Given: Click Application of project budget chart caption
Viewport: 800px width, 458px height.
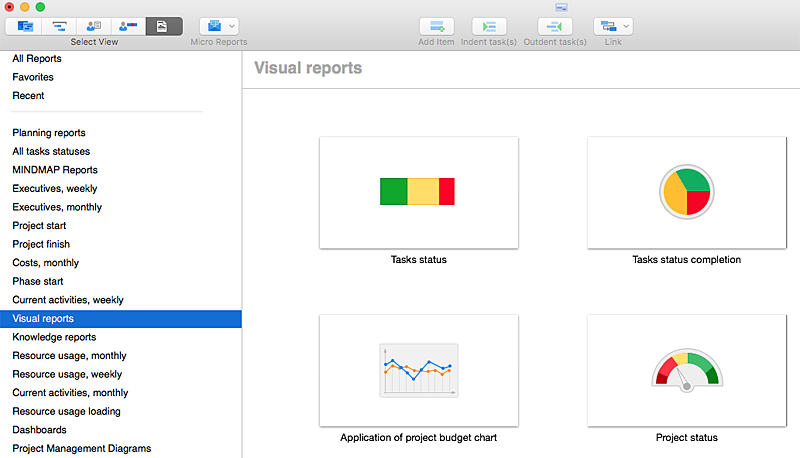Looking at the screenshot, I should [418, 438].
